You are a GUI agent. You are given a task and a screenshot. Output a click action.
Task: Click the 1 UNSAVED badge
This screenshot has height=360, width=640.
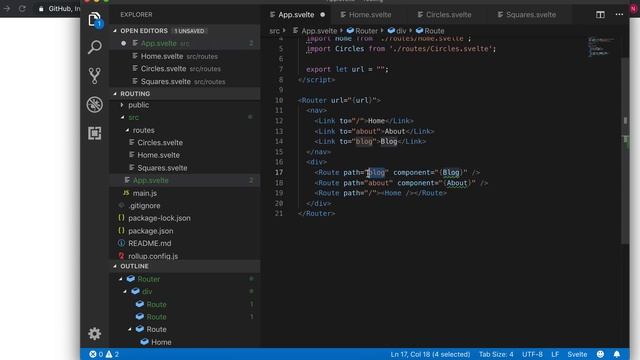[189, 31]
